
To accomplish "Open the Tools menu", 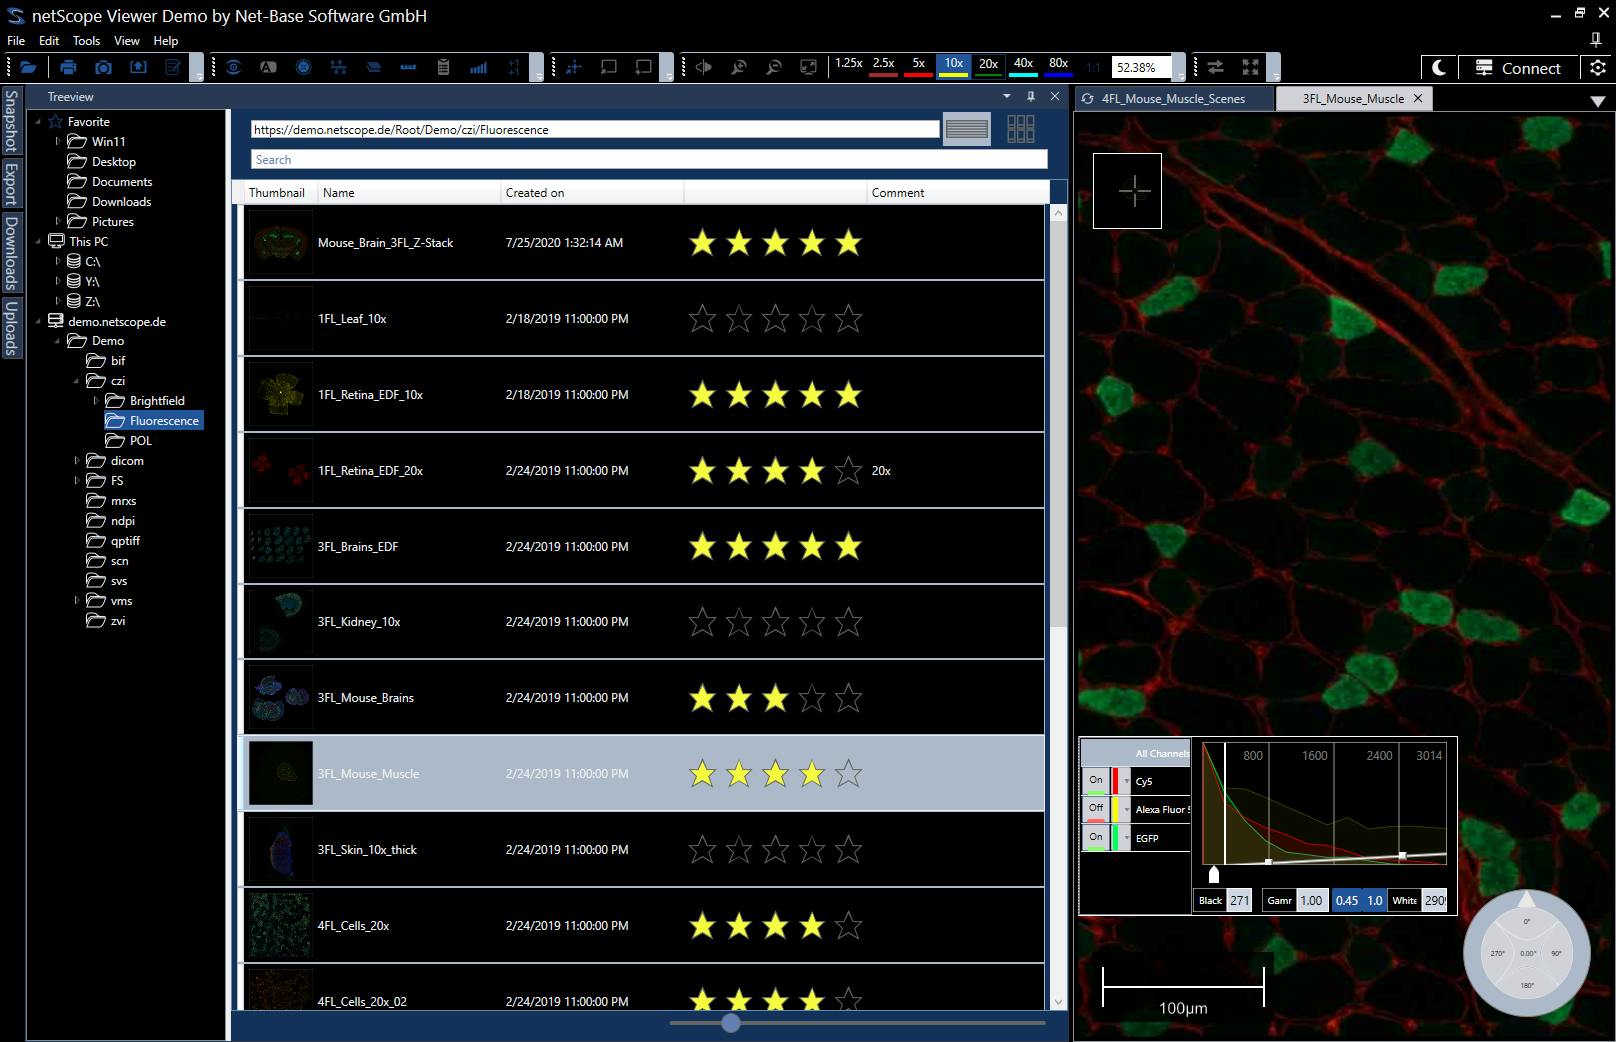I will [x=86, y=41].
